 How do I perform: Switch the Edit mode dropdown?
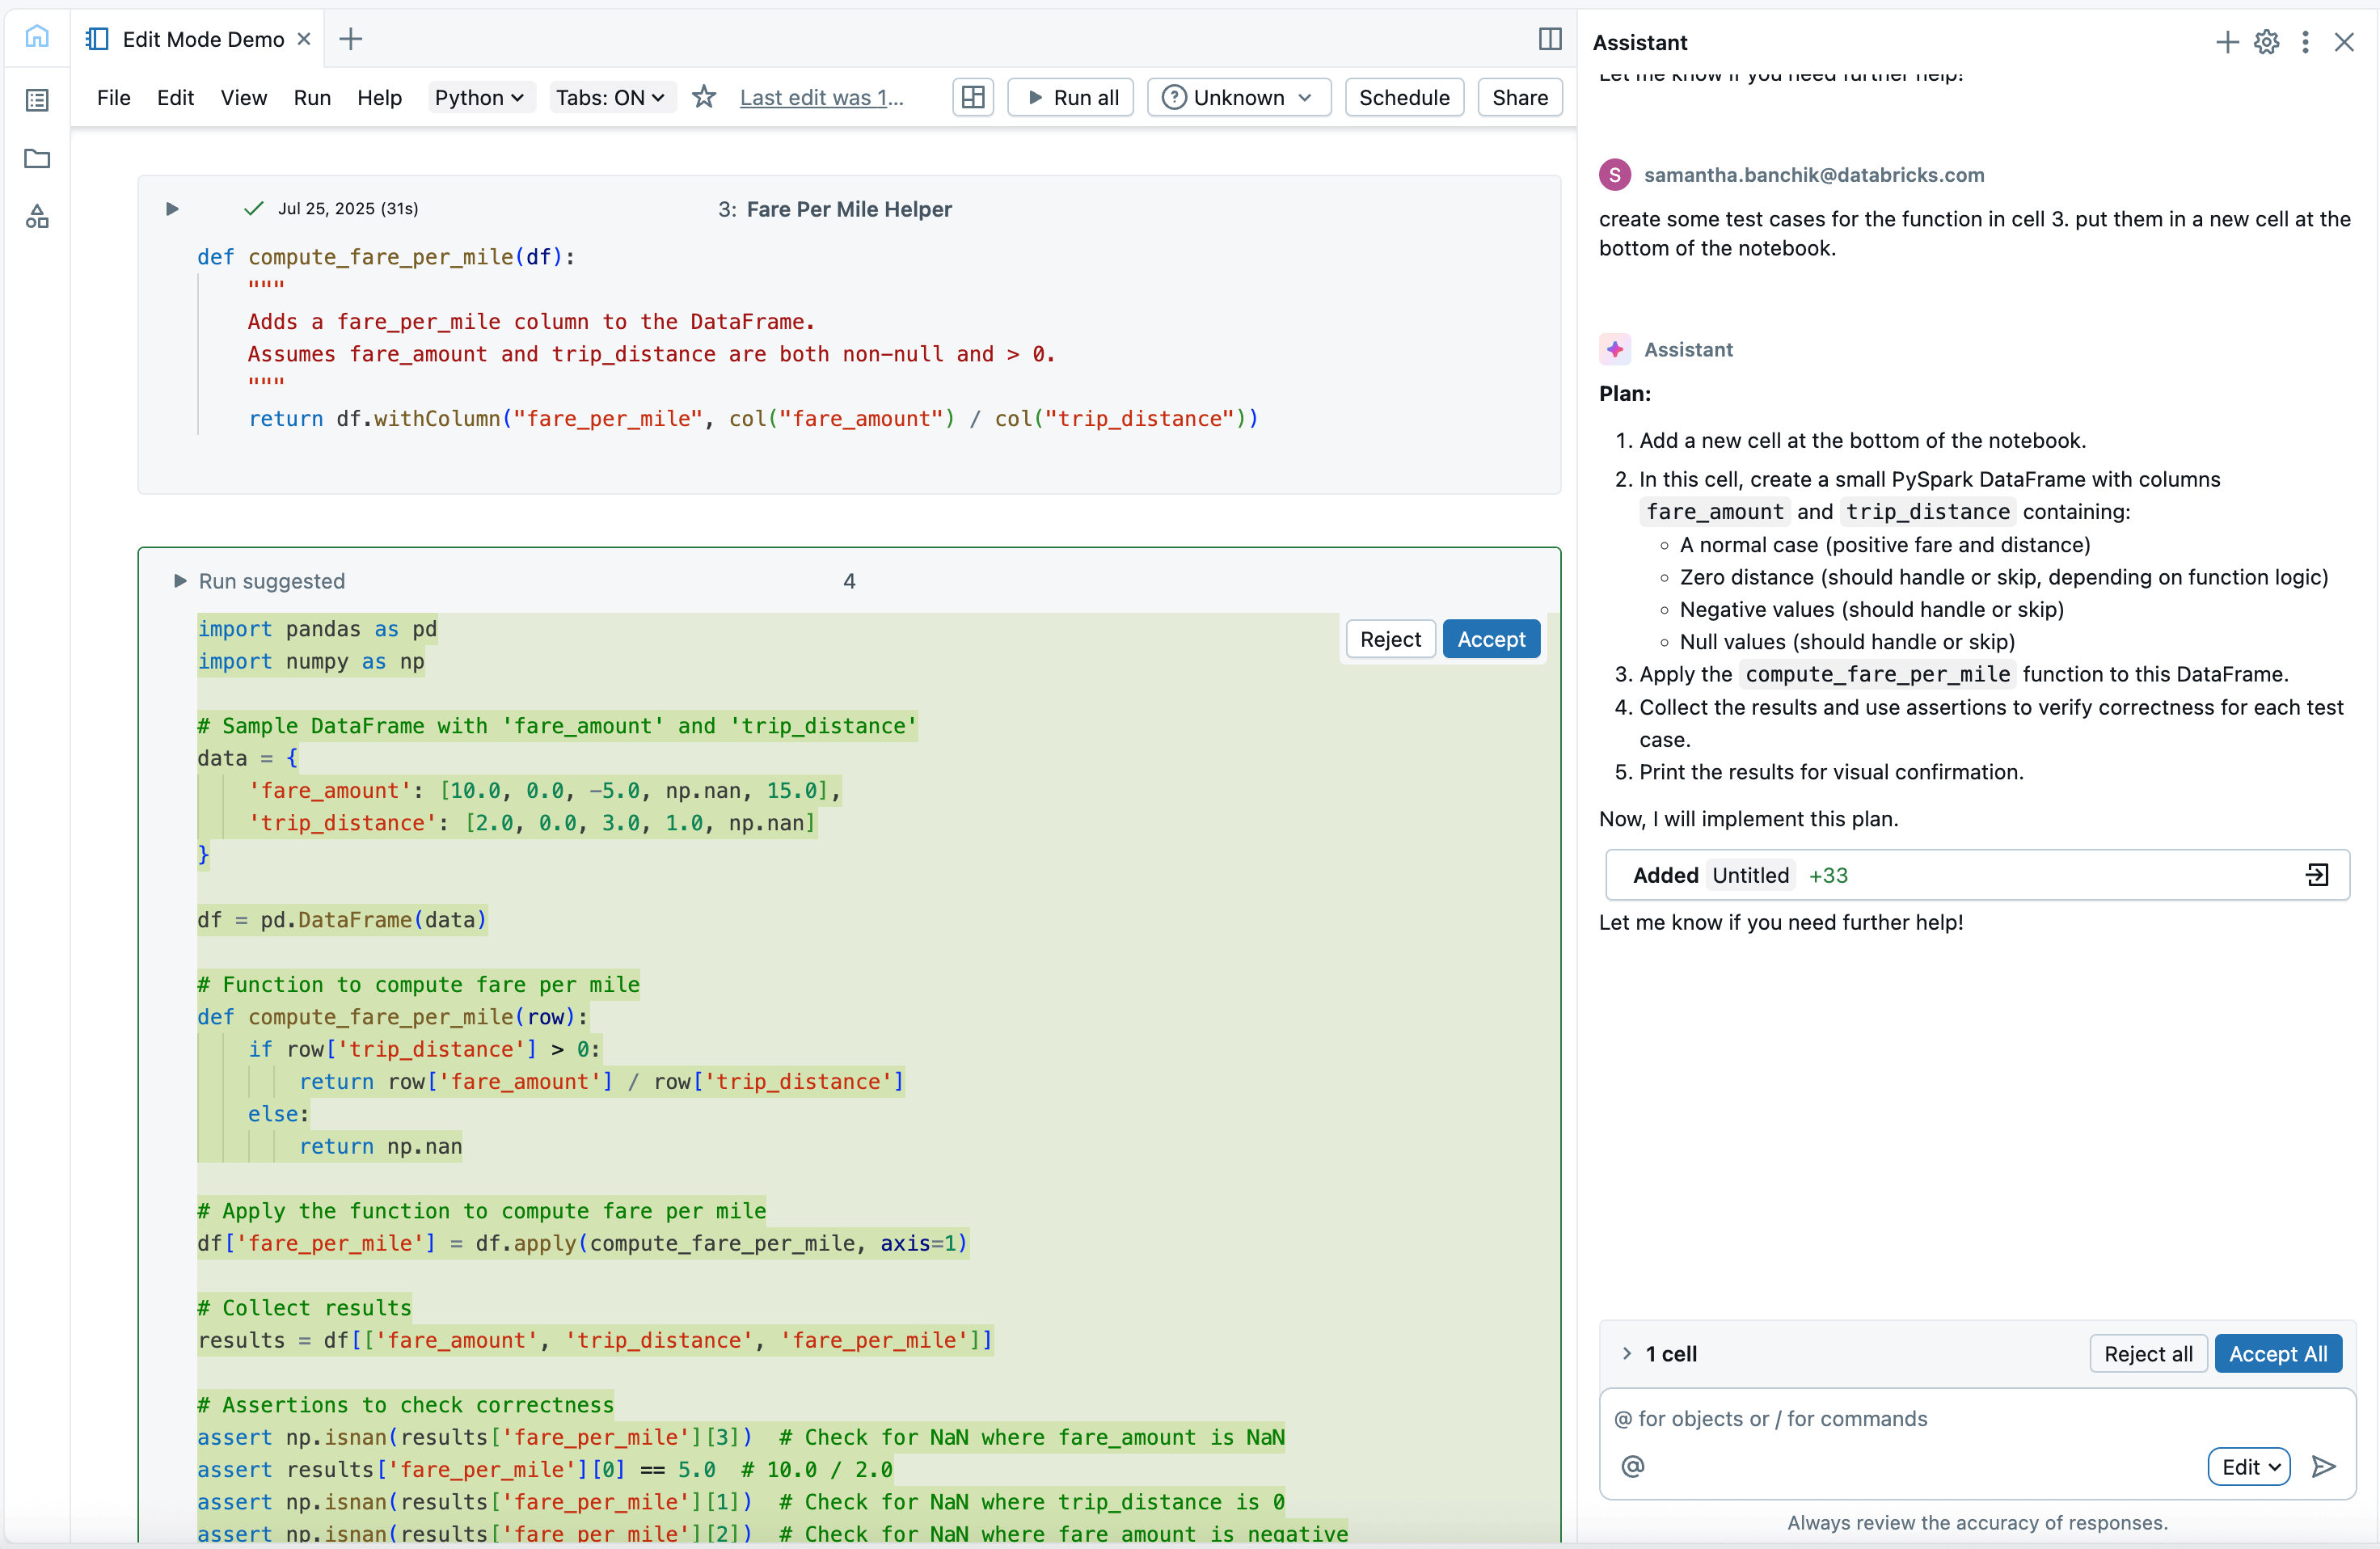[2248, 1466]
